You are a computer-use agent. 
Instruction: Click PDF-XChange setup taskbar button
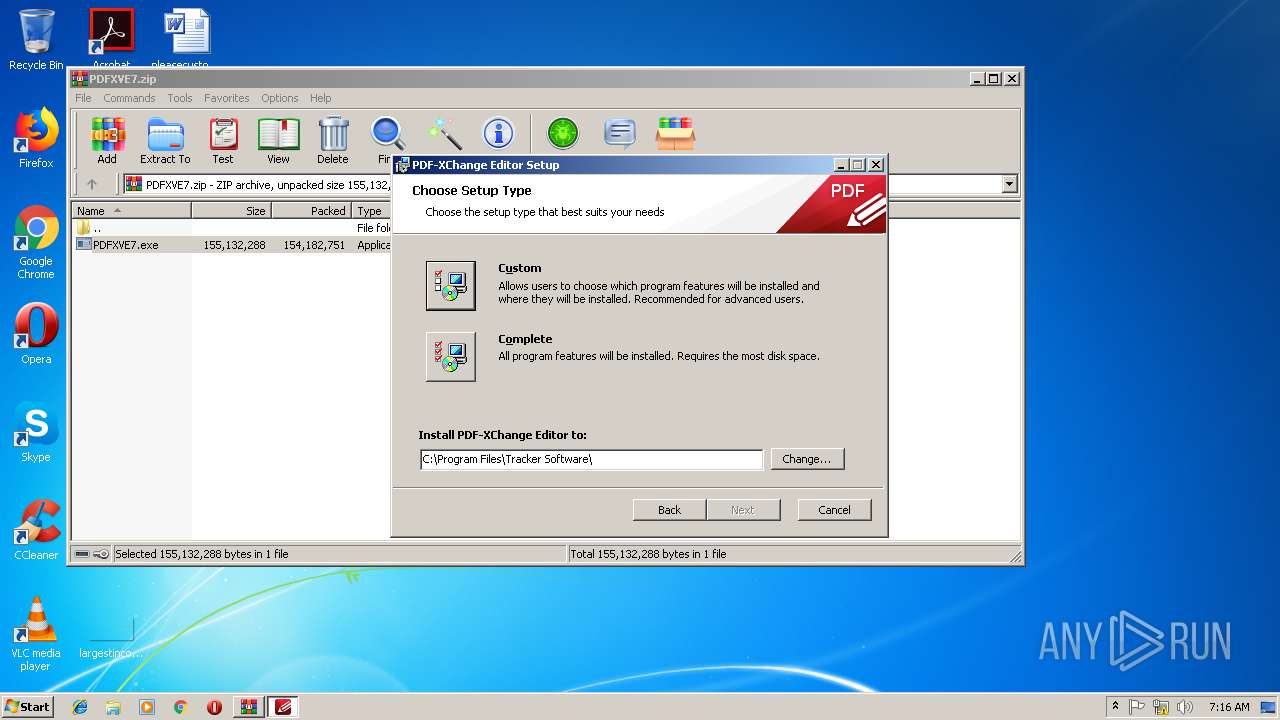[x=283, y=707]
